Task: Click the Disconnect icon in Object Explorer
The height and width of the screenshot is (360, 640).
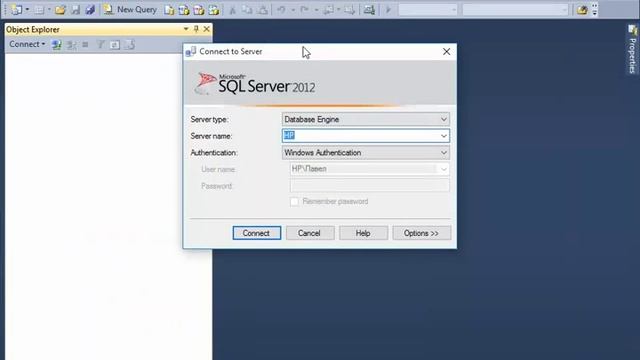Action: coord(71,44)
